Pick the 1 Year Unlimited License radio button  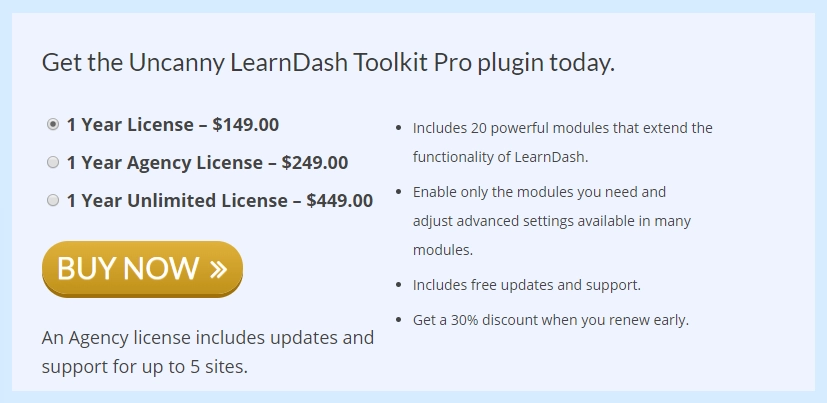click(x=53, y=200)
